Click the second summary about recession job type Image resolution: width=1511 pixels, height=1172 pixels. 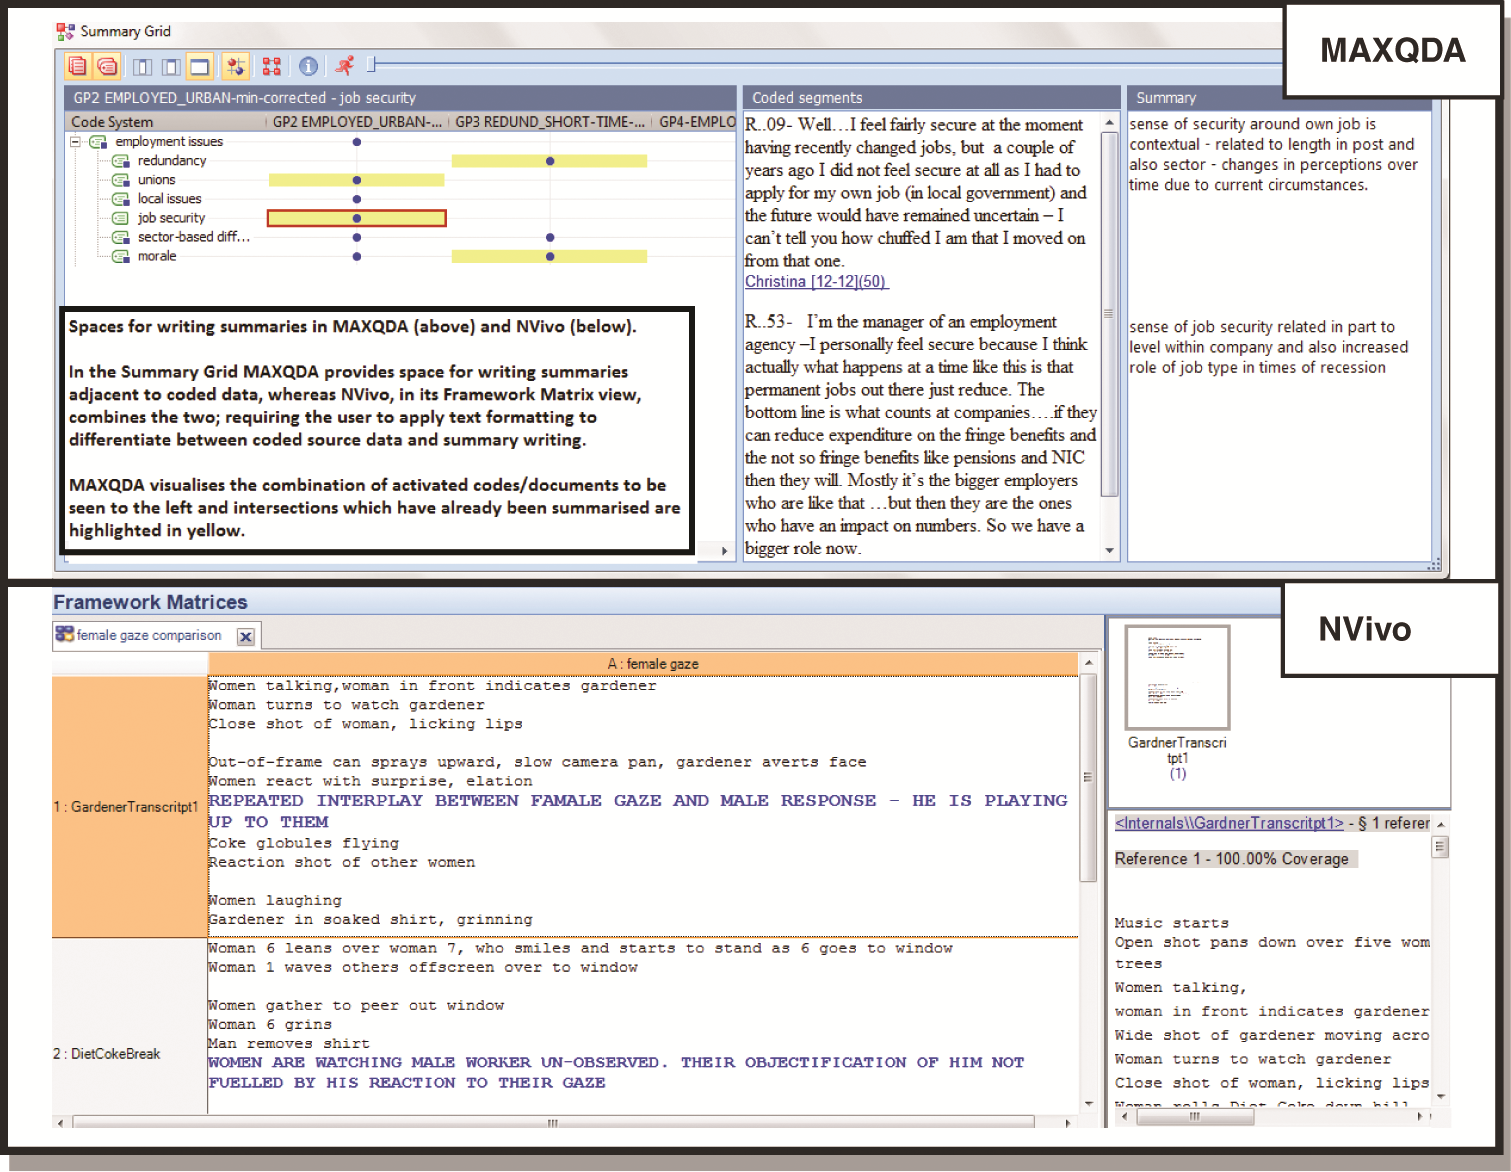(1268, 347)
